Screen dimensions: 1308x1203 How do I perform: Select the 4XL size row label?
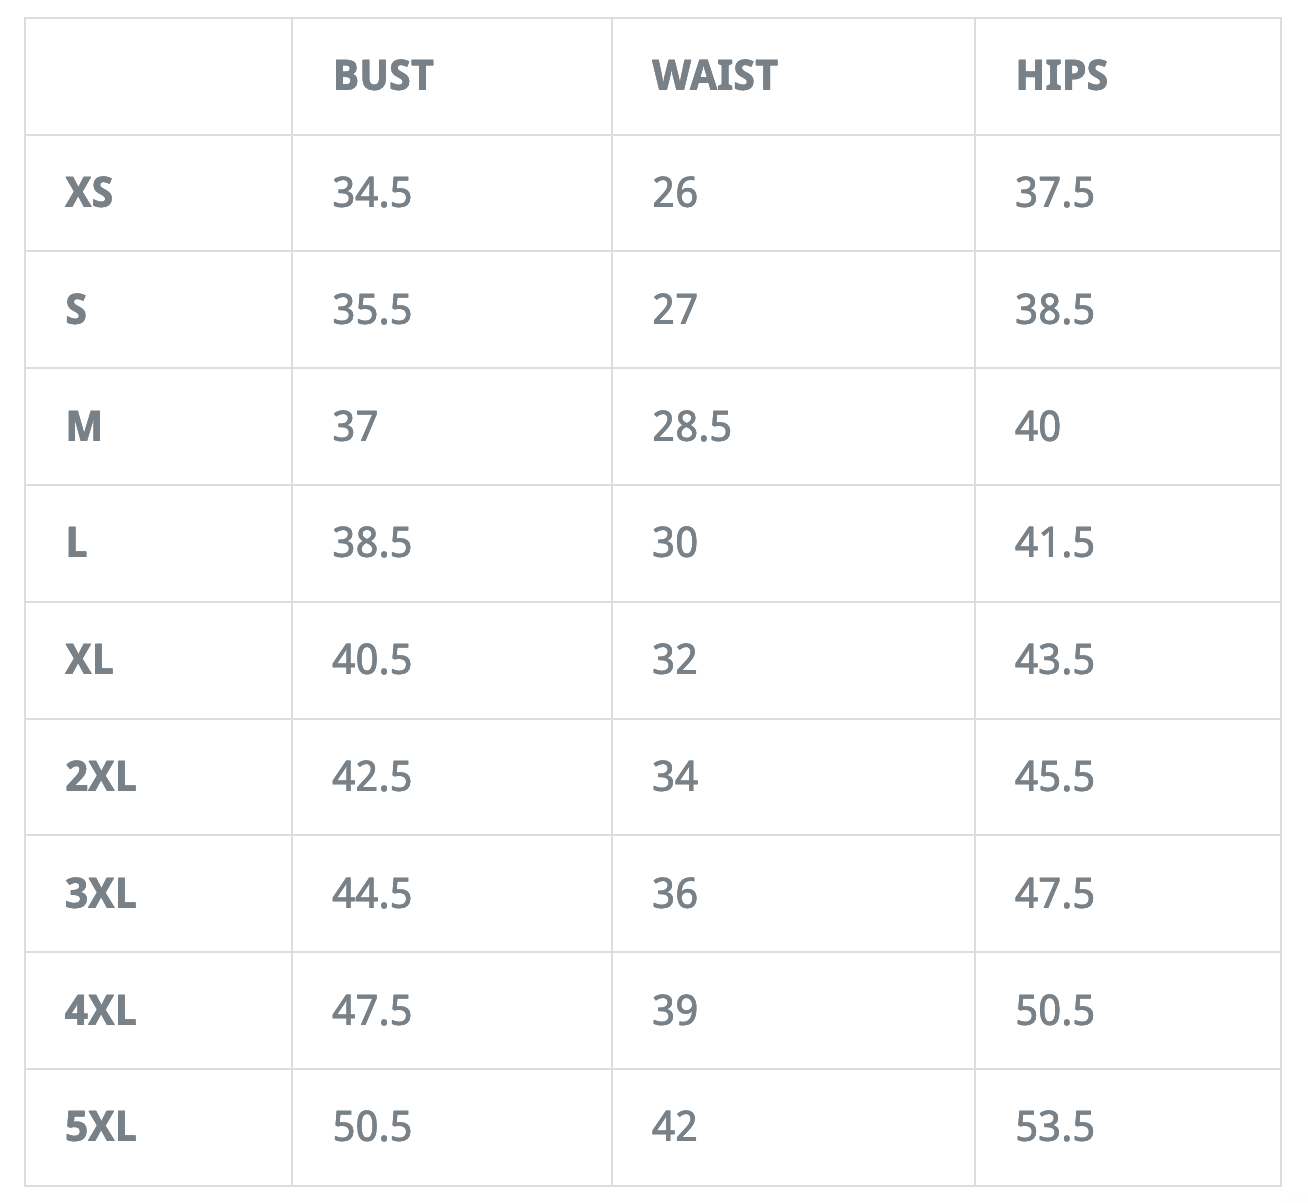point(100,1010)
